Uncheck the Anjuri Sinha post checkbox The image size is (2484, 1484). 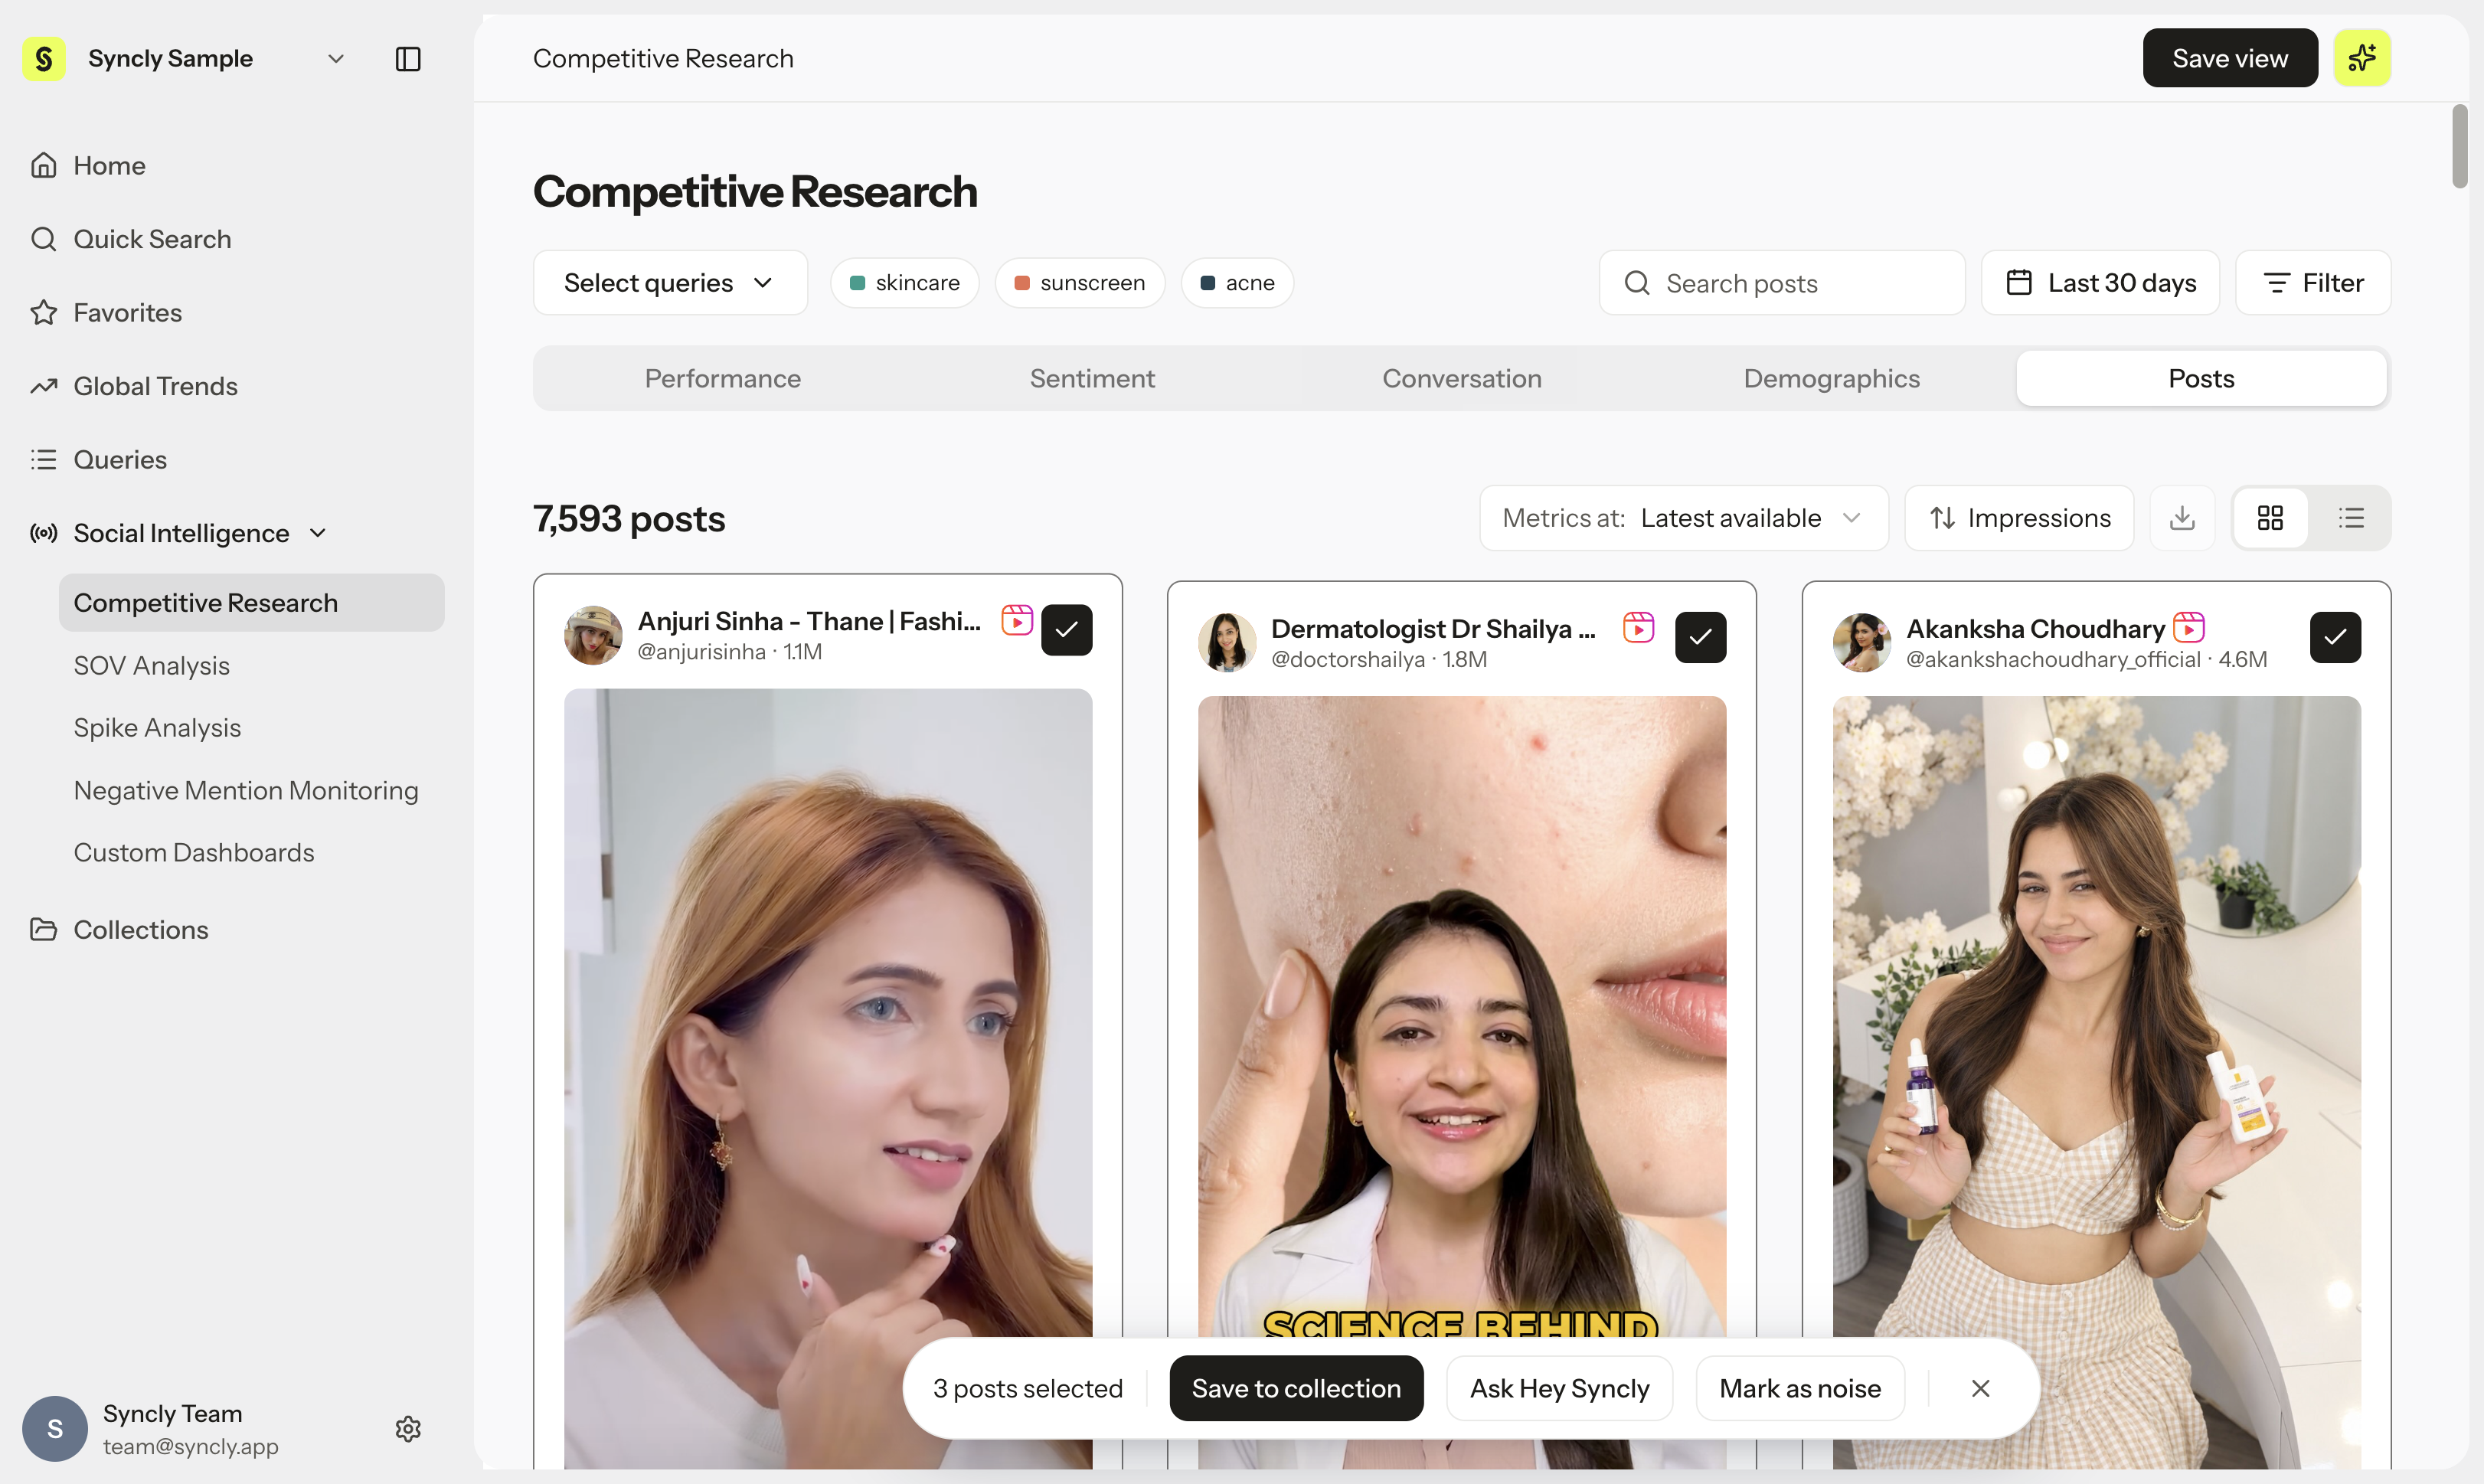tap(1066, 630)
